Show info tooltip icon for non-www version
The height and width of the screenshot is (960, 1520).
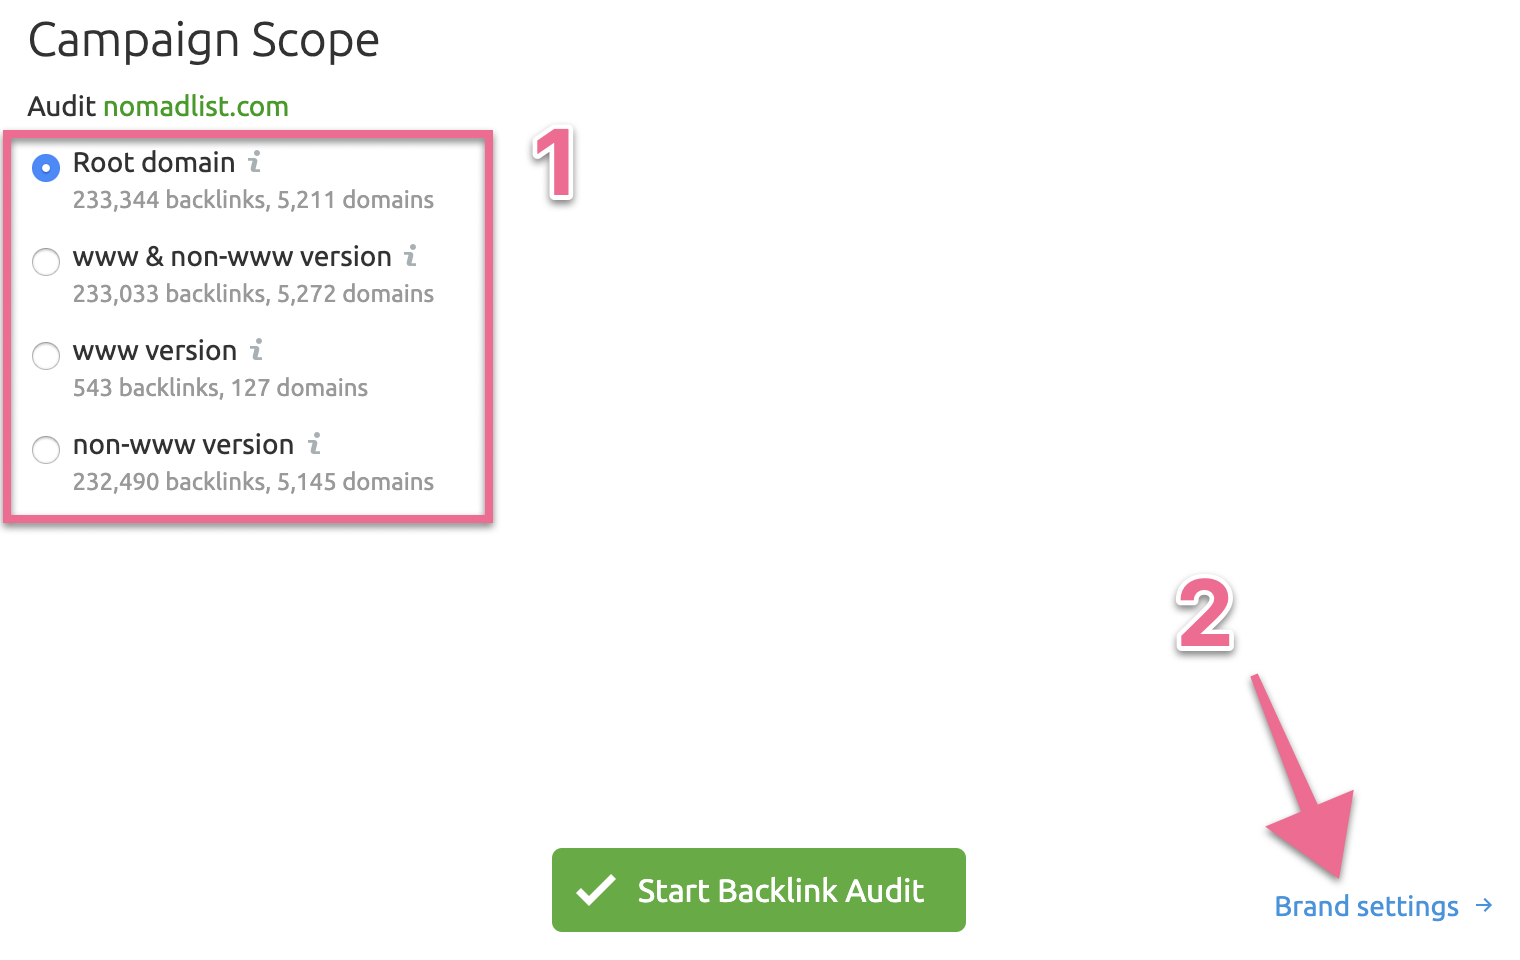314,443
